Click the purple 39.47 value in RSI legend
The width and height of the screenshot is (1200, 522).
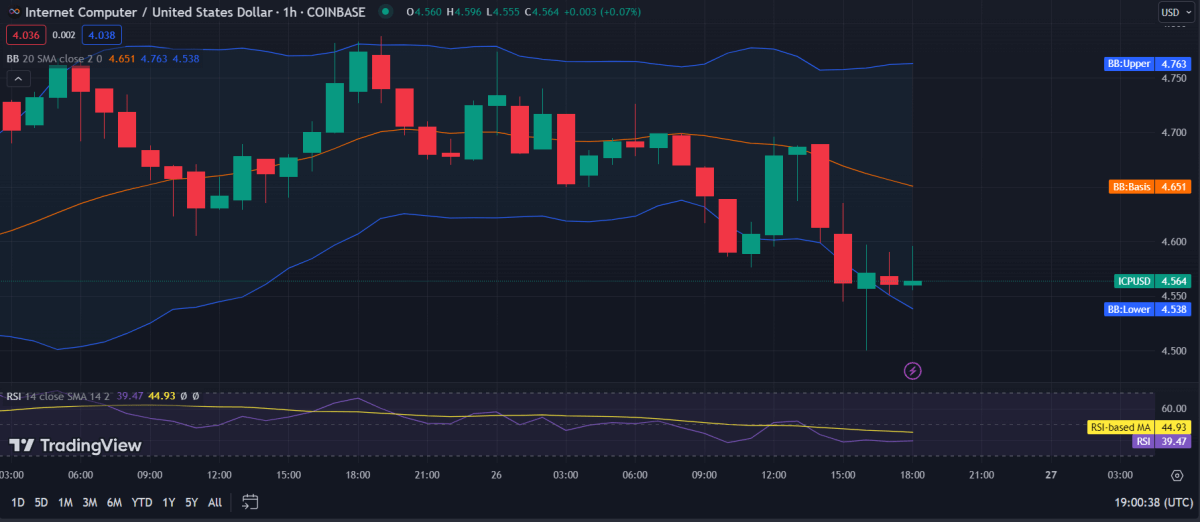[x=130, y=396]
